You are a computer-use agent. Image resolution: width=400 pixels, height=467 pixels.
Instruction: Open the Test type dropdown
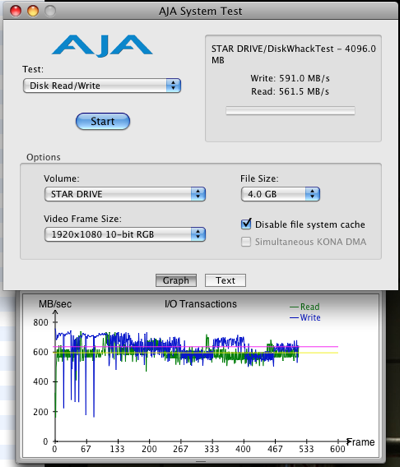coord(102,86)
